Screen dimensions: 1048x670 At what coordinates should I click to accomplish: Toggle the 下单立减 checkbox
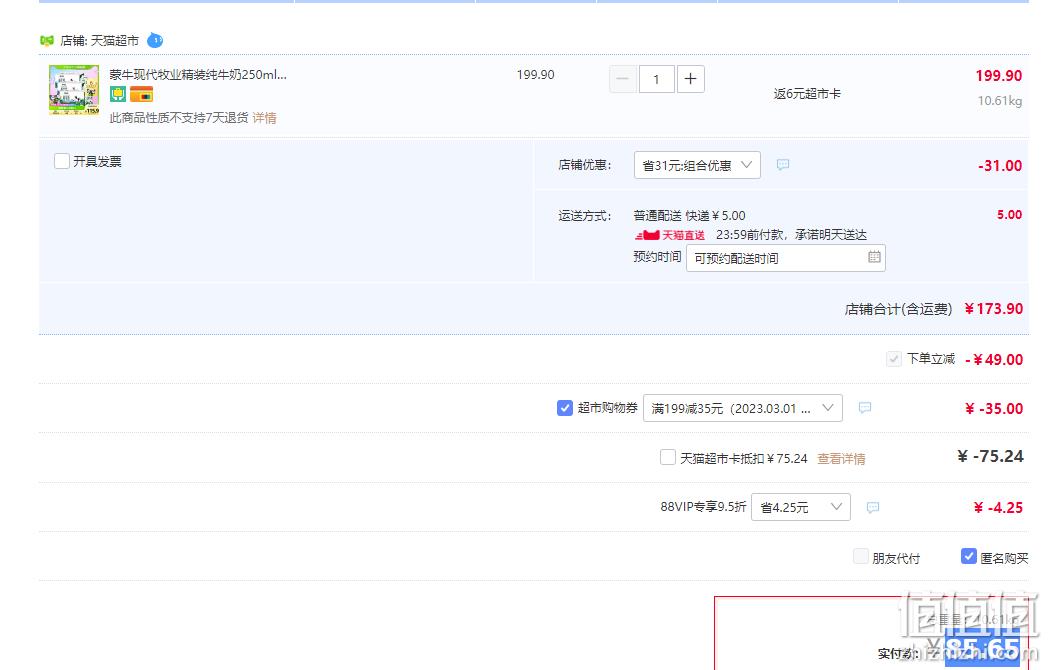tap(894, 359)
